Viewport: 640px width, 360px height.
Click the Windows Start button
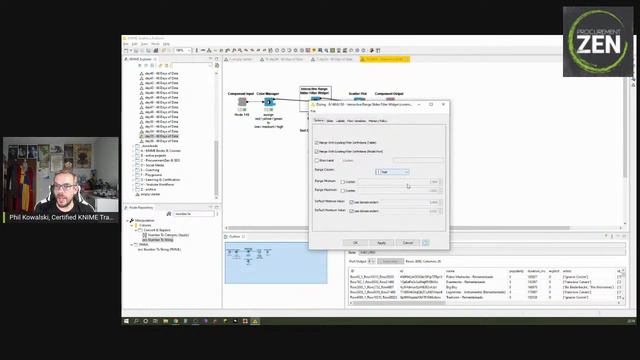tap(127, 321)
